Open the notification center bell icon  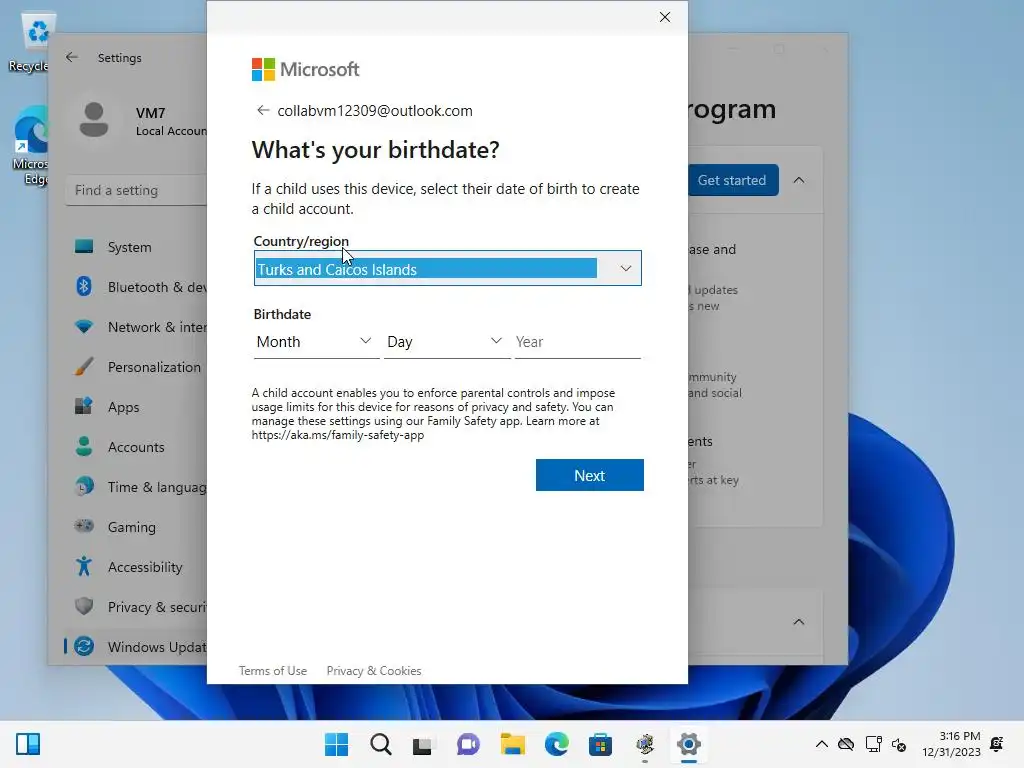pos(997,744)
